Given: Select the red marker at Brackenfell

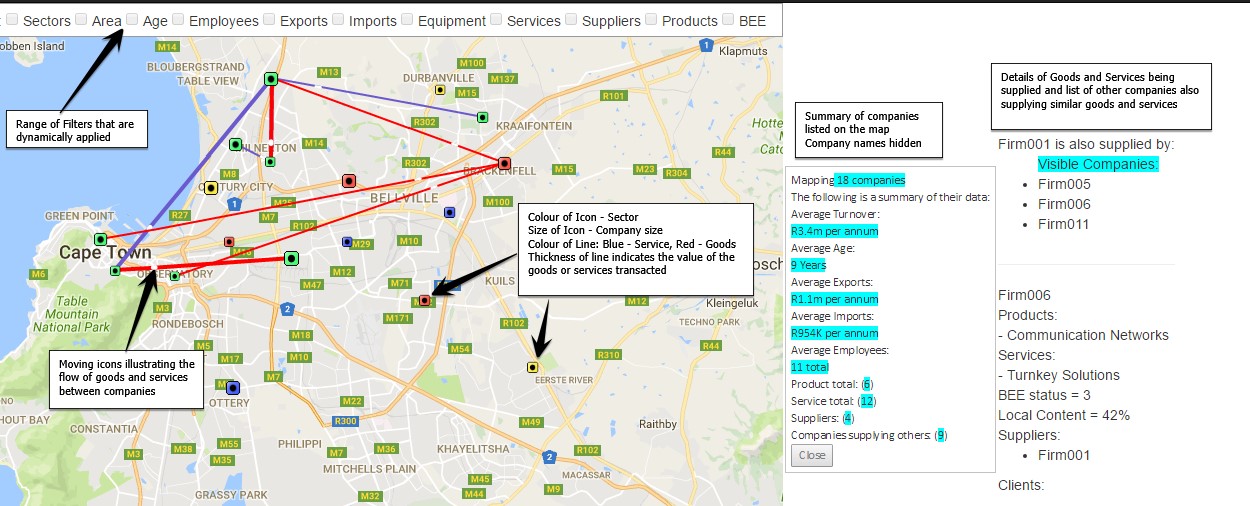Looking at the screenshot, I should [x=504, y=163].
